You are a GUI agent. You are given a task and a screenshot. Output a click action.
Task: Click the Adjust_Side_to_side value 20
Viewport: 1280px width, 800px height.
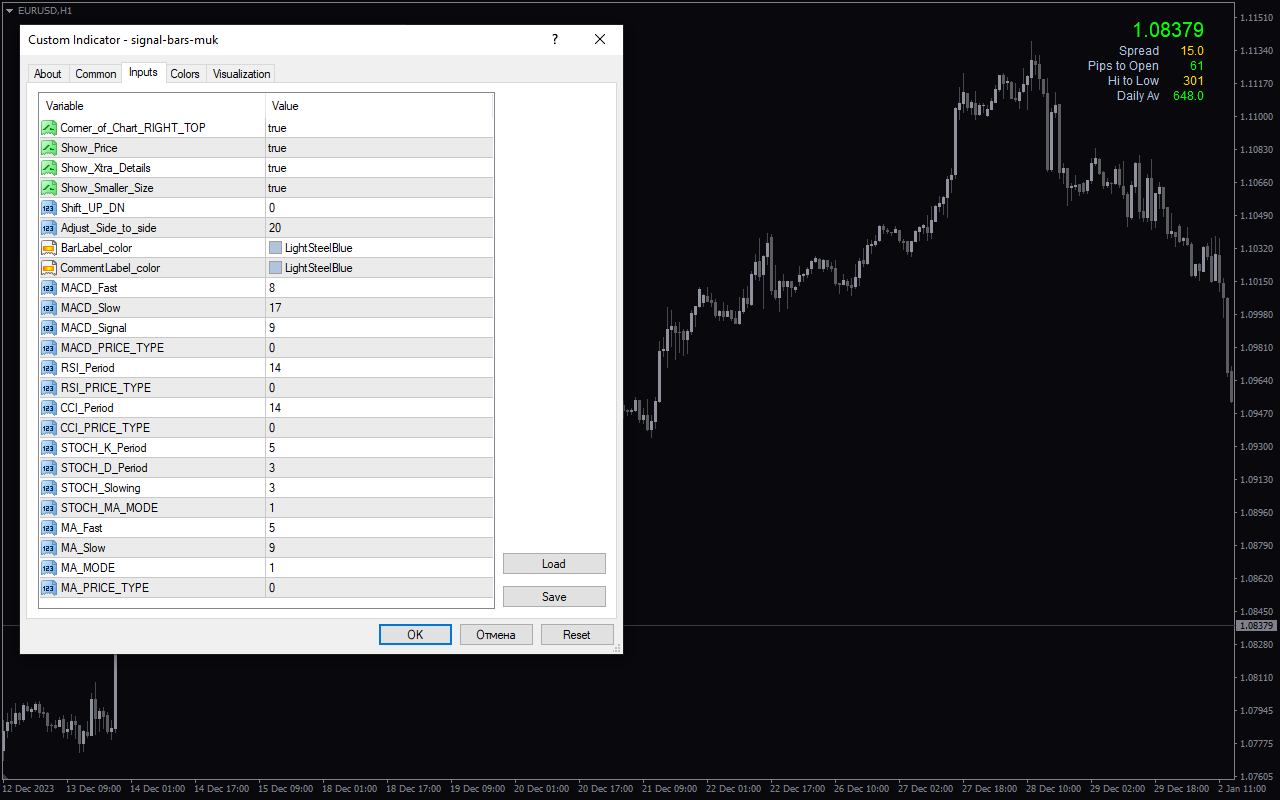tap(275, 228)
